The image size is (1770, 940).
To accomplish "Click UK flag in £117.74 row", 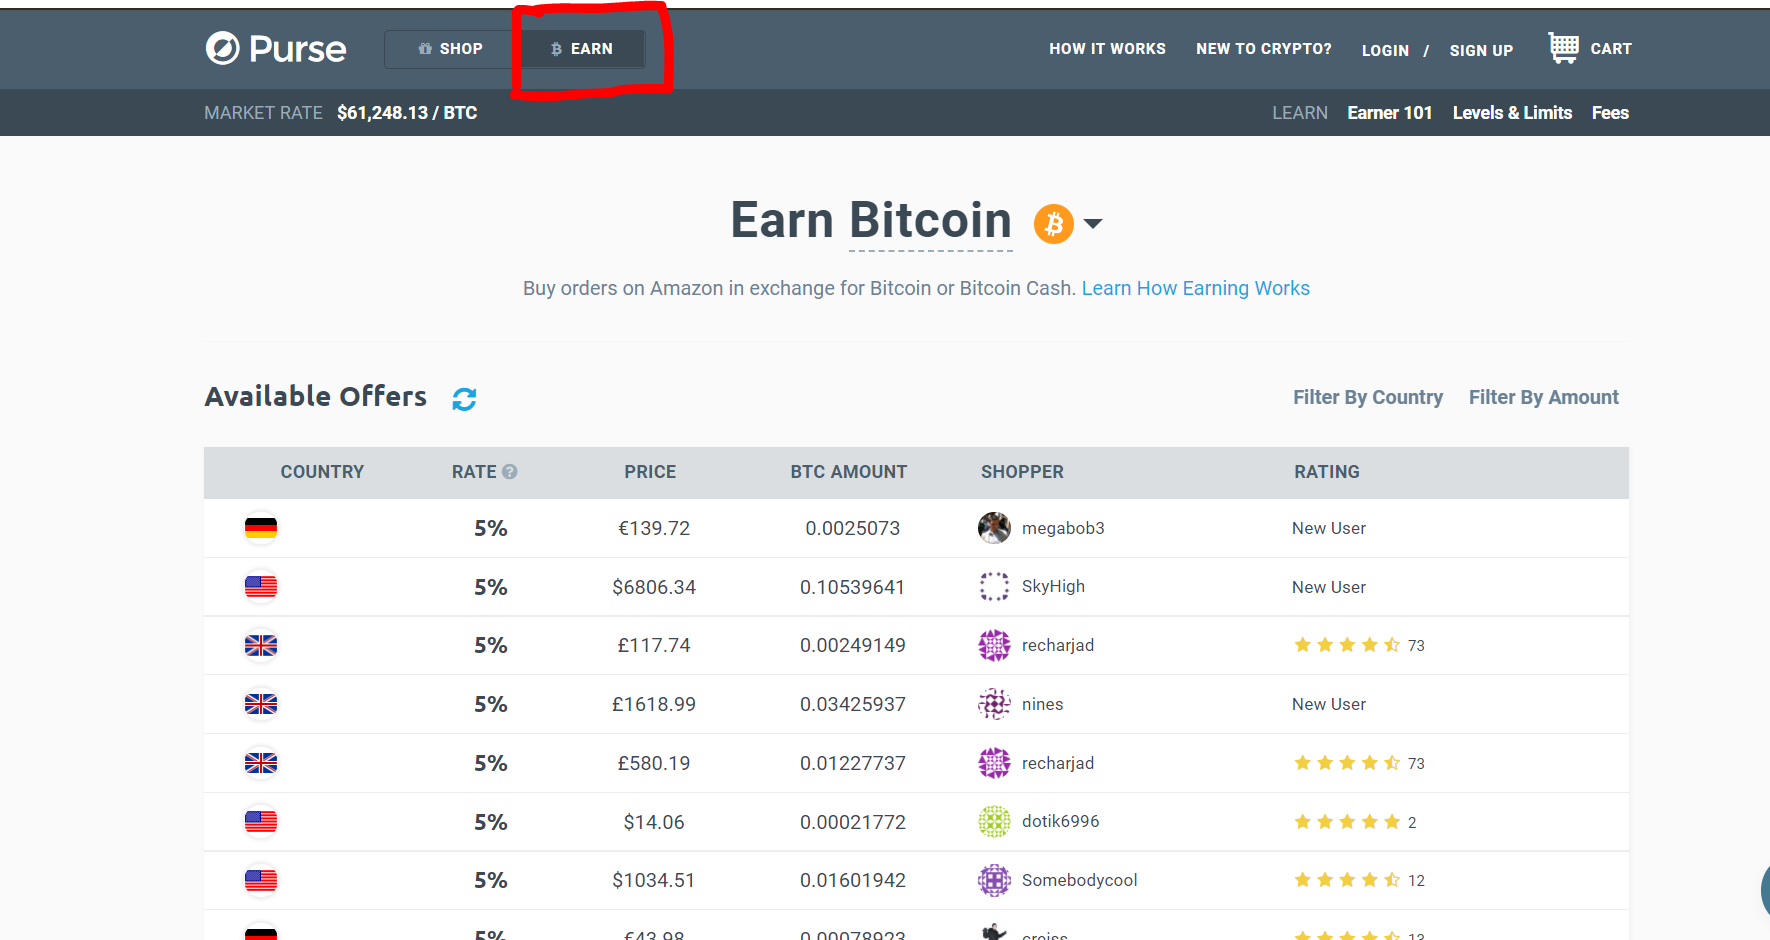I will pos(261,645).
